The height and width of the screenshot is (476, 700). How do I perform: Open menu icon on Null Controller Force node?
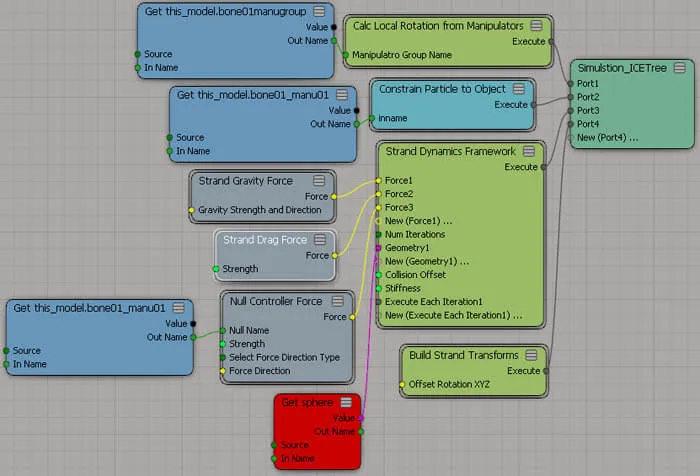(x=338, y=301)
